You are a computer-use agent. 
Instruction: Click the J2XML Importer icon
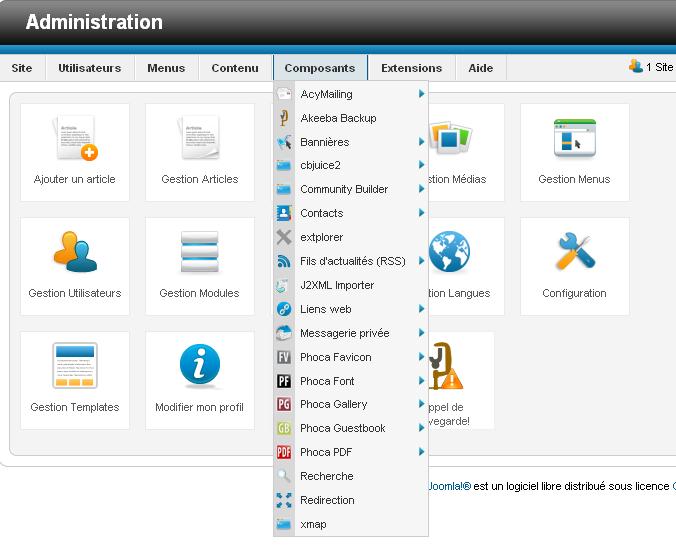pos(282,285)
